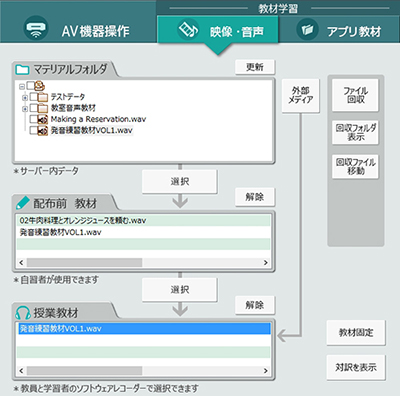
Task: Expand the 教室音声教材 folder
Action: (25, 109)
